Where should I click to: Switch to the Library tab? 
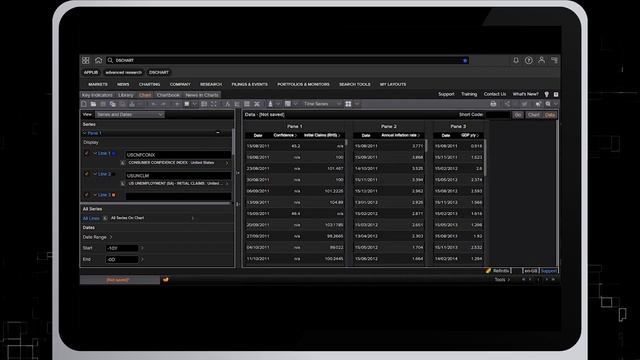click(126, 95)
